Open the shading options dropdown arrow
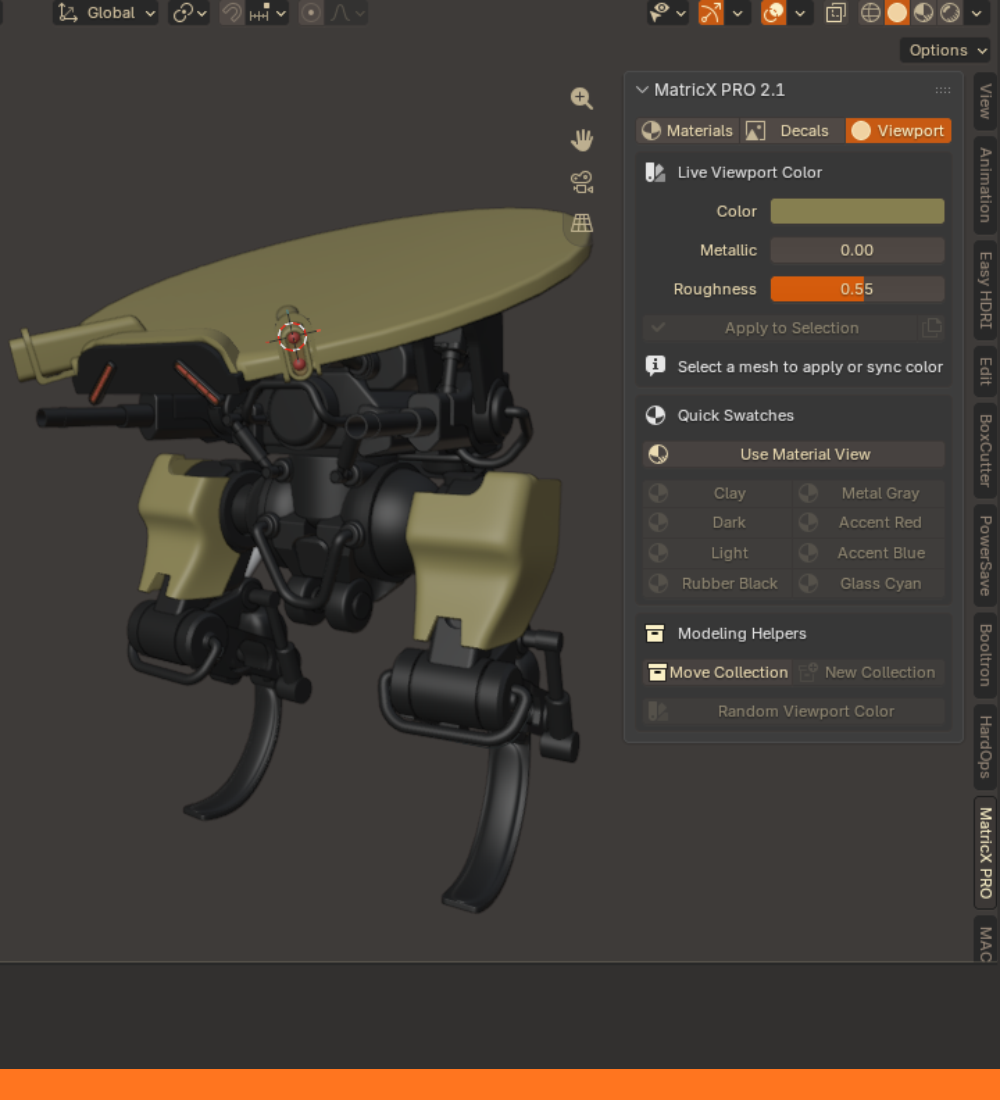1000x1100 pixels. pos(976,13)
